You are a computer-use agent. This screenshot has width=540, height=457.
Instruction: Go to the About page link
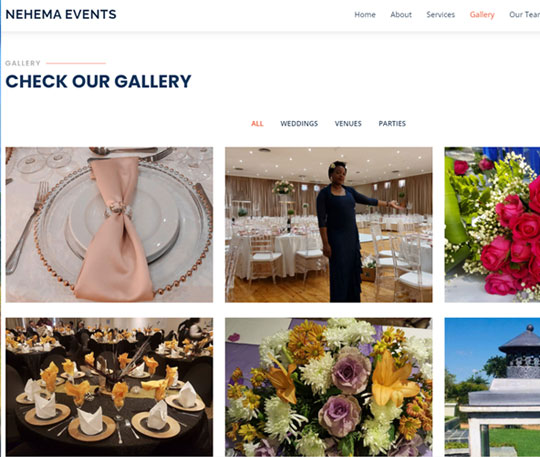(x=401, y=15)
